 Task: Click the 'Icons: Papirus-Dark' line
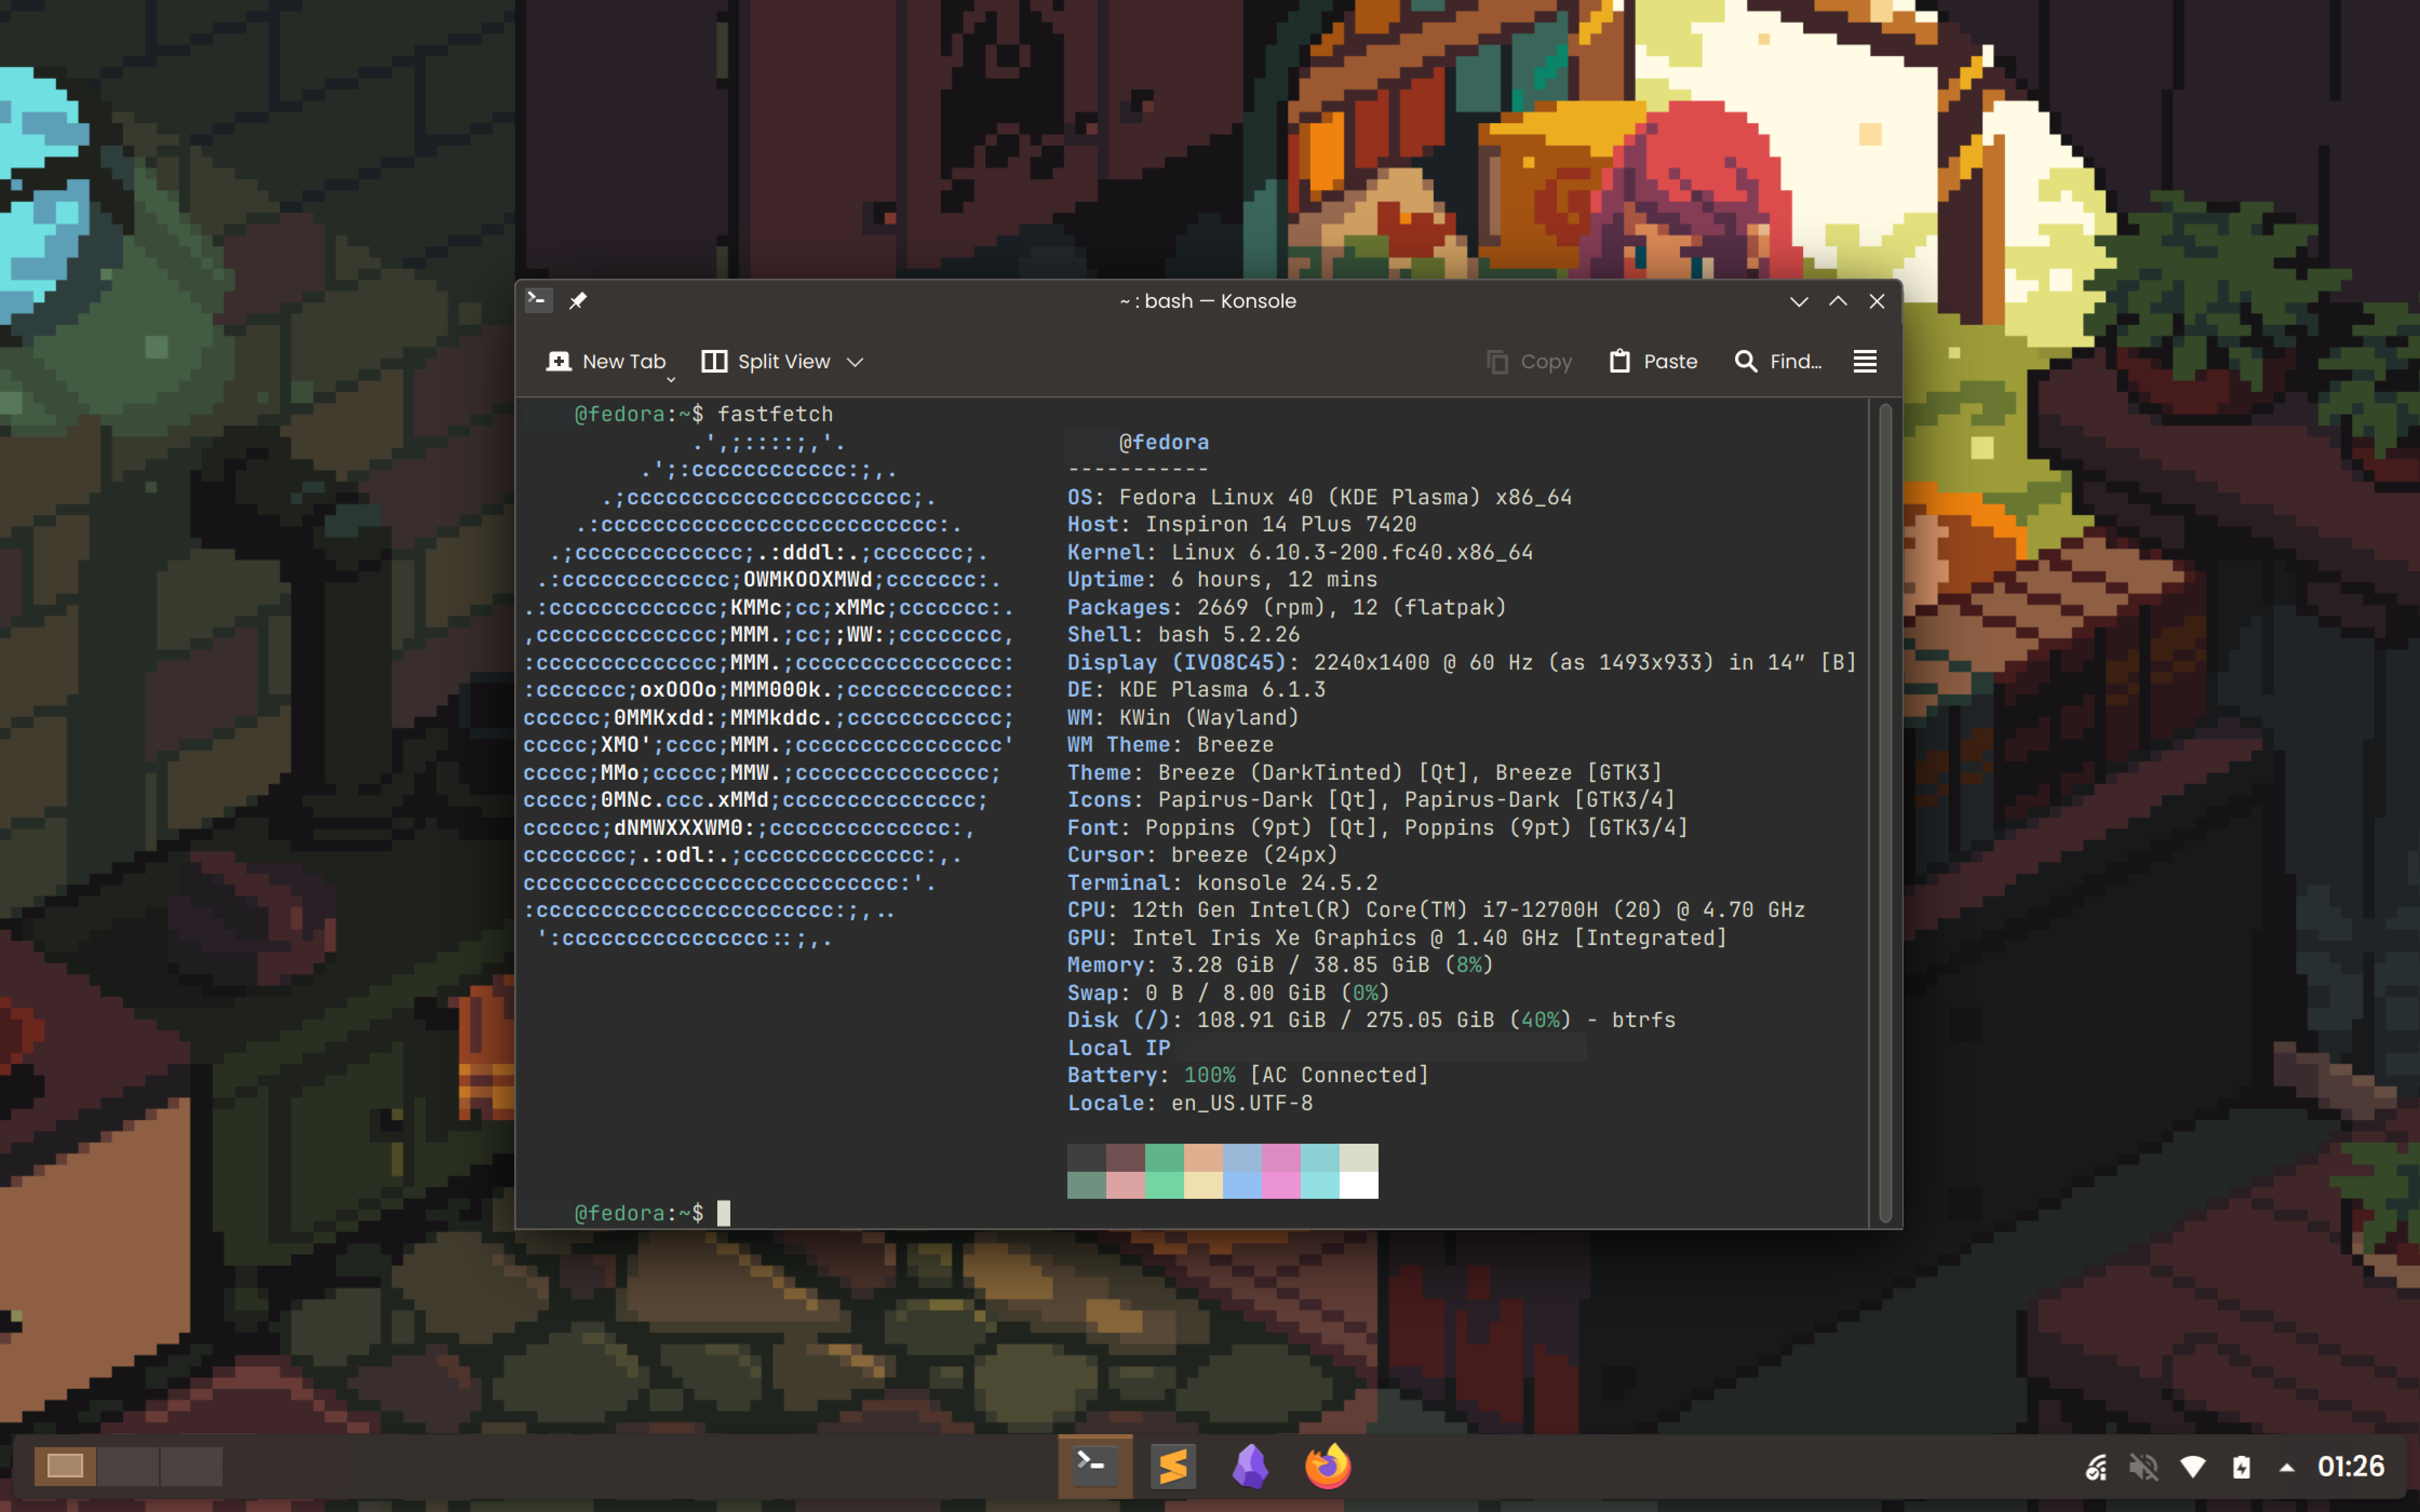click(x=1371, y=799)
